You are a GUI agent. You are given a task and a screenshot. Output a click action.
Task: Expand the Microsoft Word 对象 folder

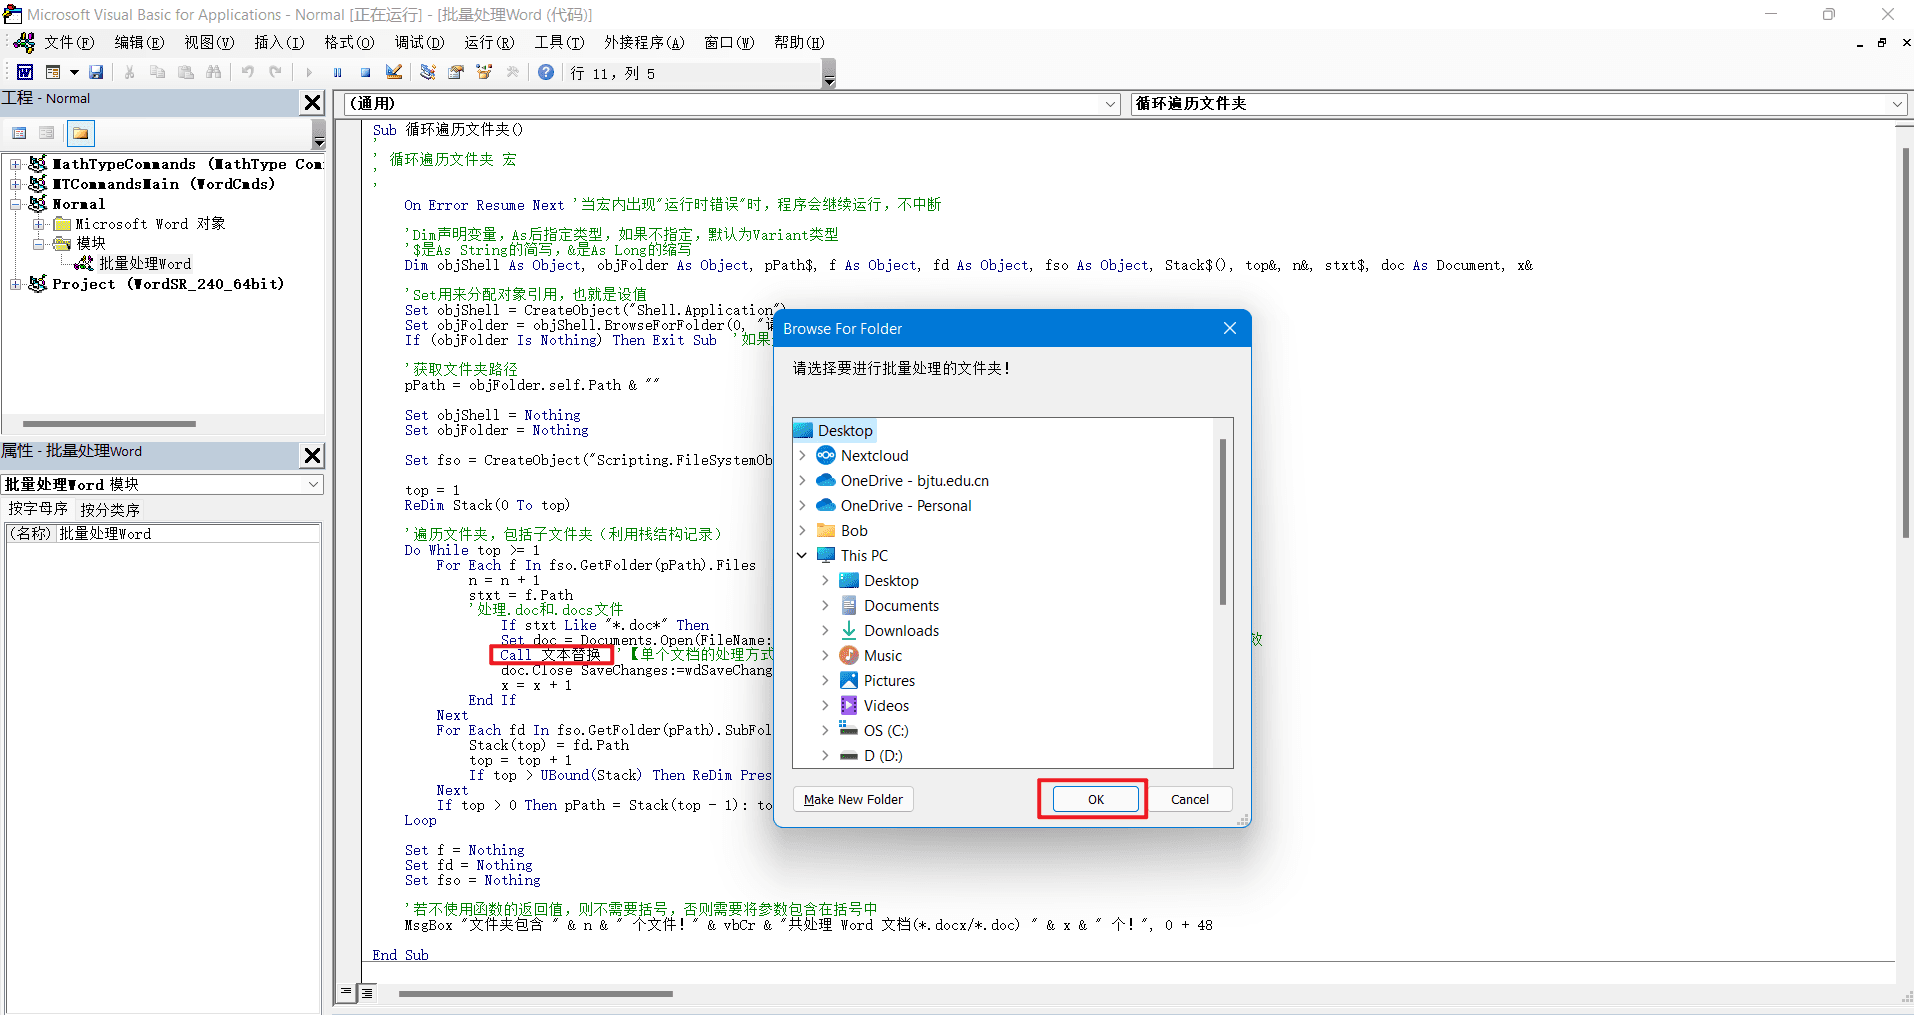tap(38, 224)
